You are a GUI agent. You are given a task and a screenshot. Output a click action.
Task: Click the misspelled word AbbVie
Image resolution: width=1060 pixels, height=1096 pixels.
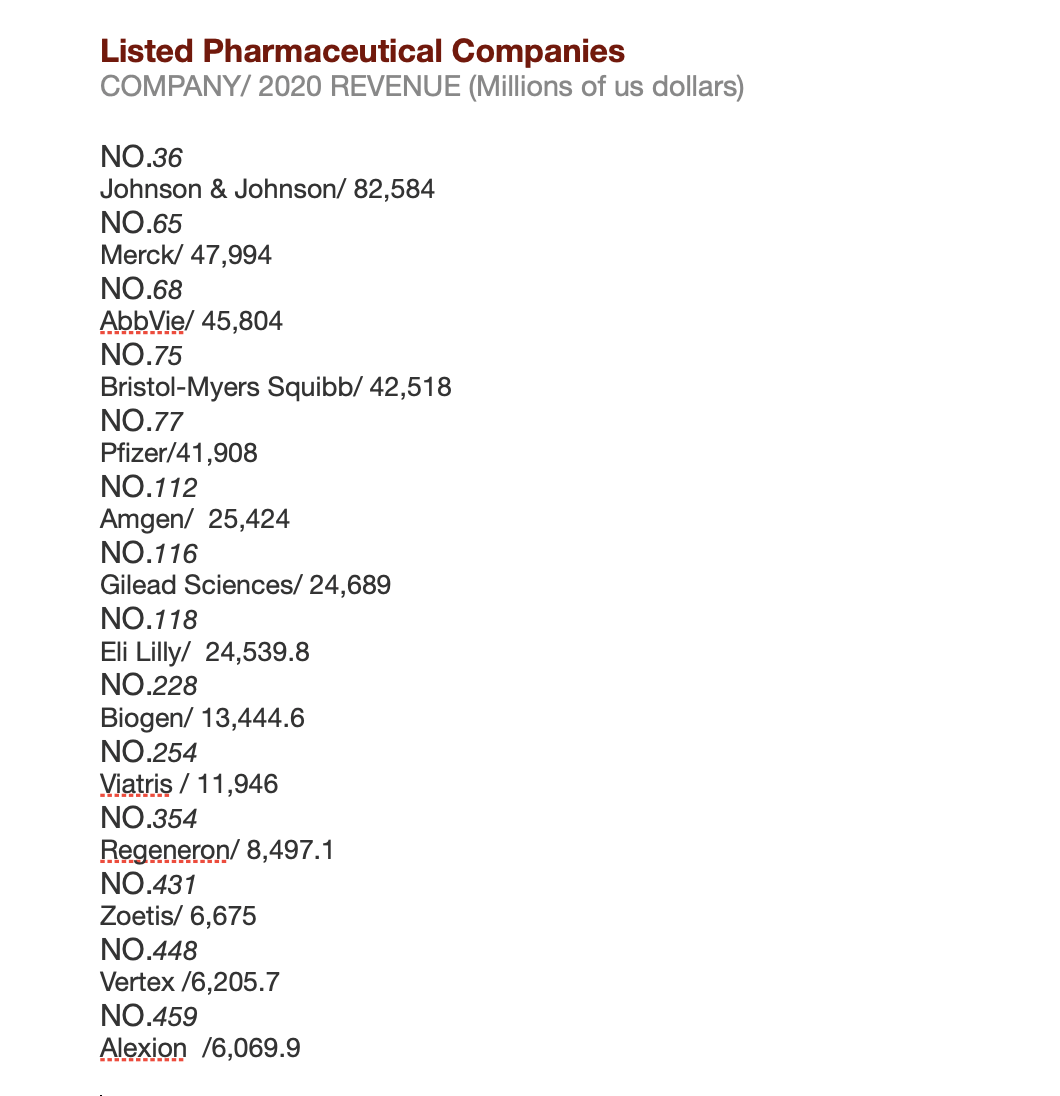(x=142, y=321)
